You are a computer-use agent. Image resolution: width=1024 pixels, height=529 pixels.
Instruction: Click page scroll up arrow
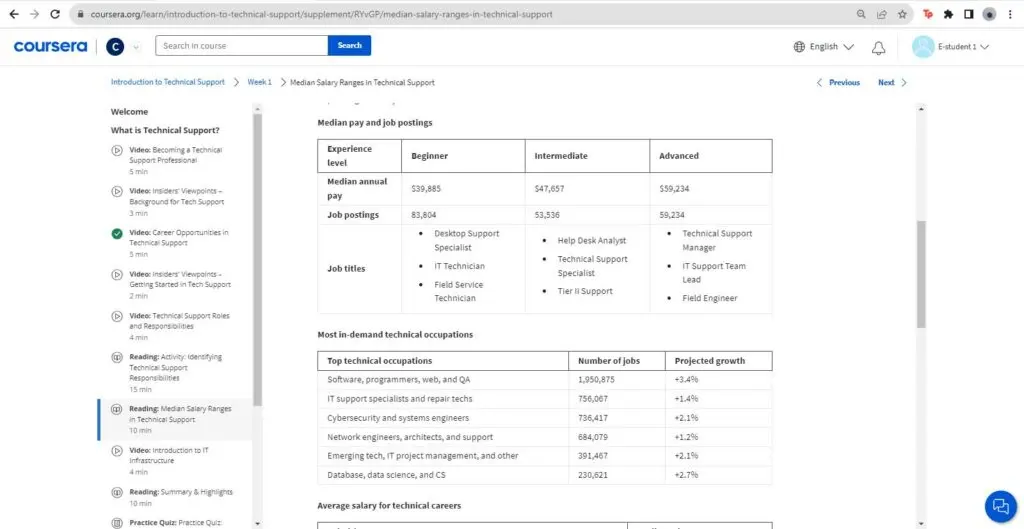(x=921, y=108)
